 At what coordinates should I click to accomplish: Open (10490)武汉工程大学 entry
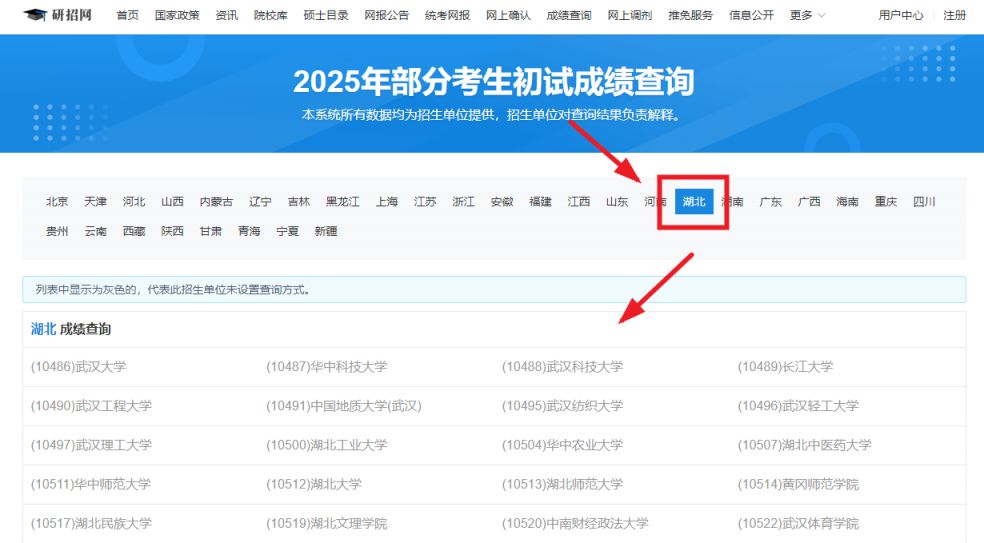(x=91, y=406)
